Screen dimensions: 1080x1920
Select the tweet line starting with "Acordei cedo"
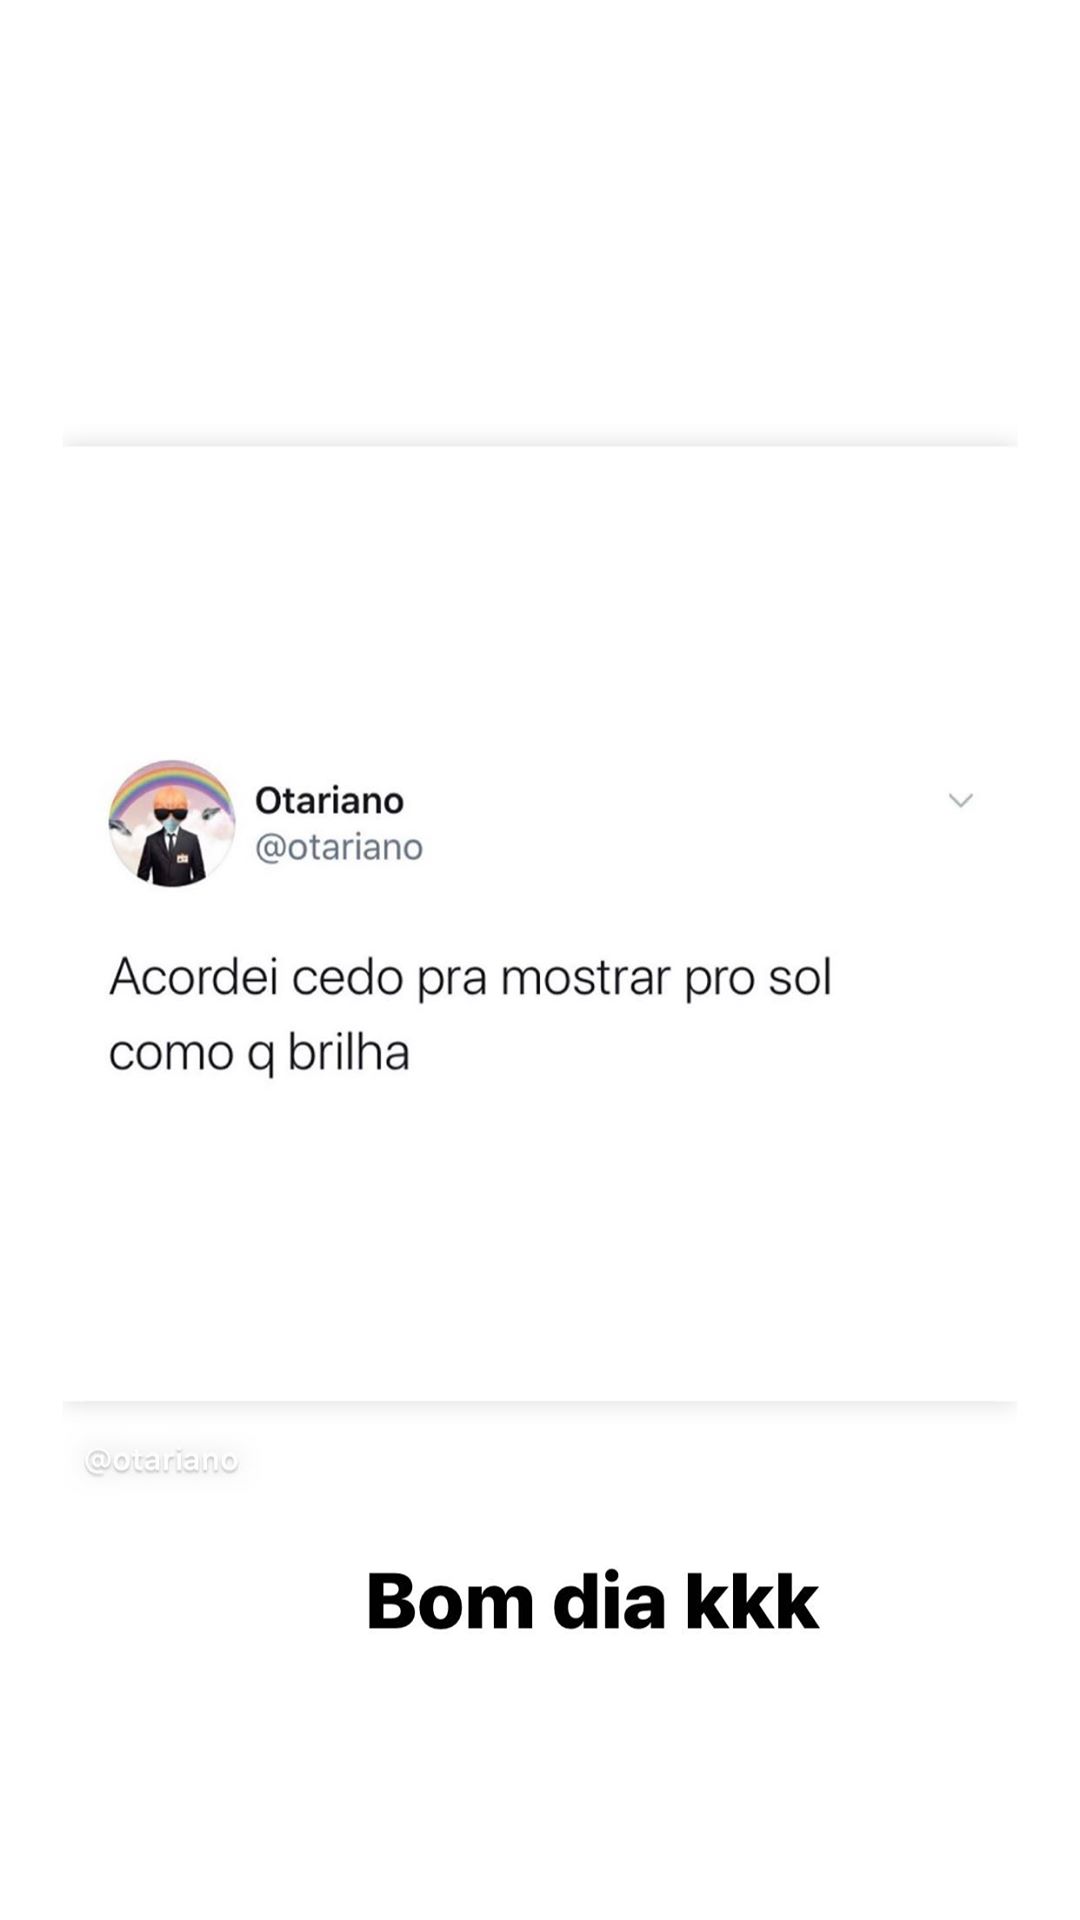point(470,977)
